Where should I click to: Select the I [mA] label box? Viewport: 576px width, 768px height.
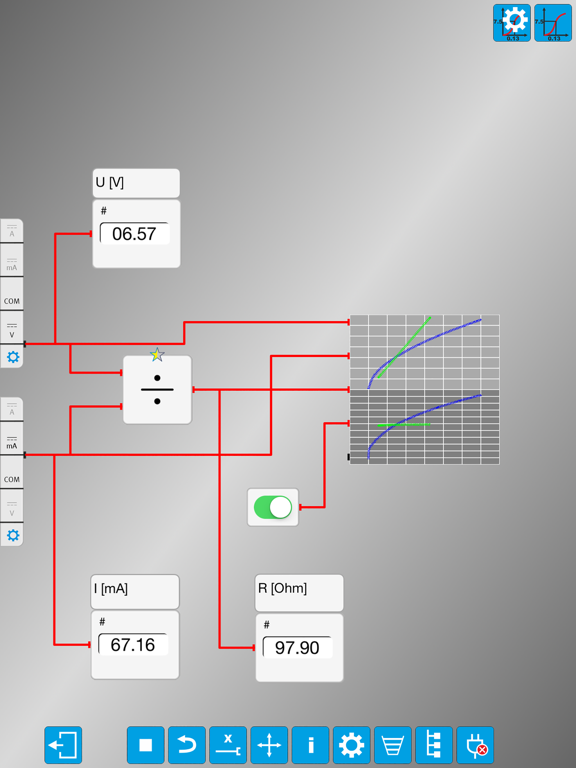(135, 591)
